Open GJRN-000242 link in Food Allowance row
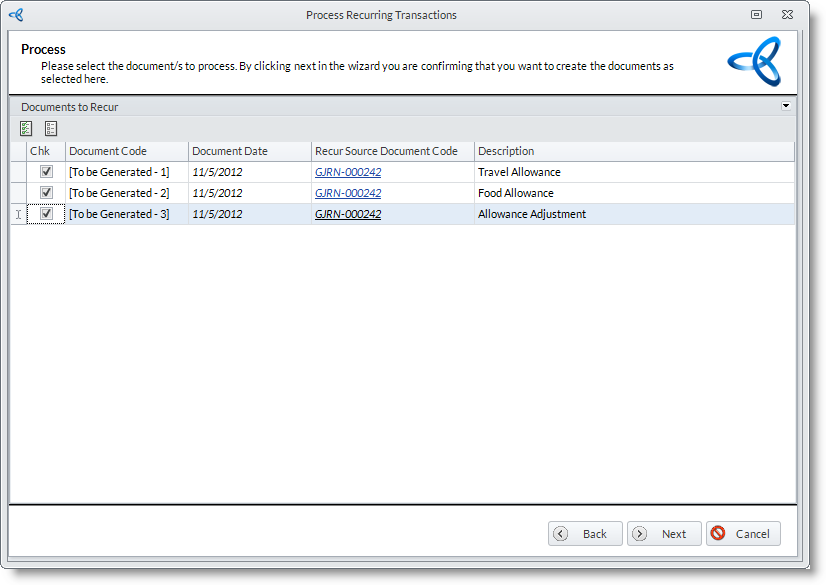 coord(348,193)
